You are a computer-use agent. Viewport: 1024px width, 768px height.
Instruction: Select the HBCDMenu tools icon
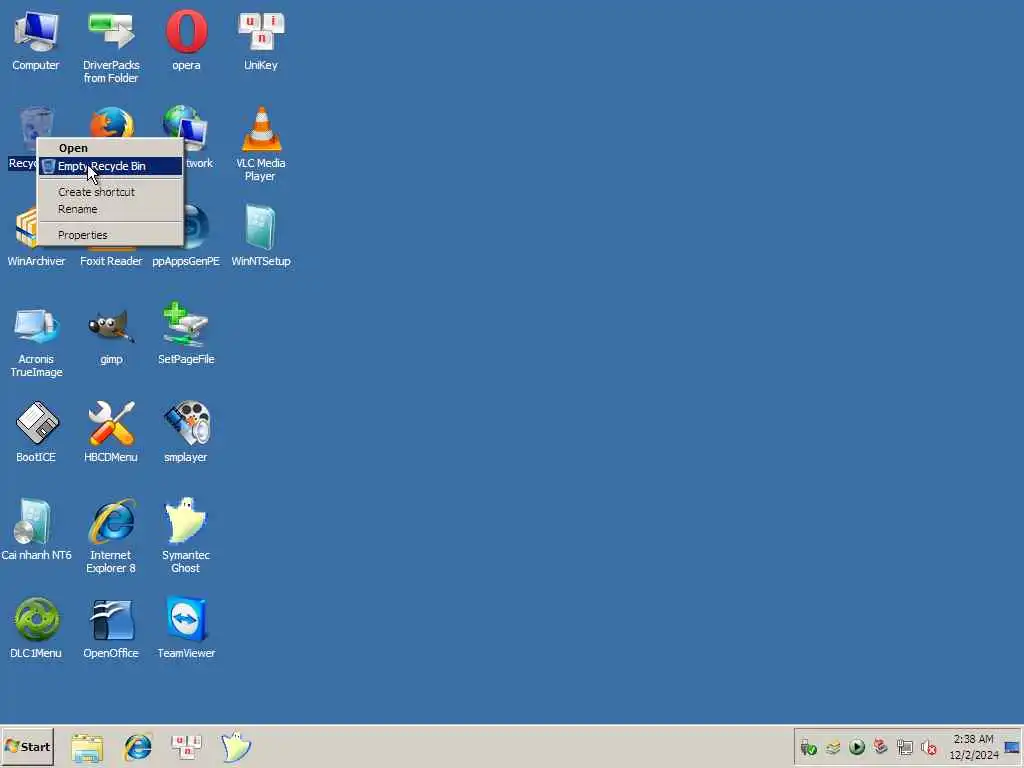tap(111, 432)
